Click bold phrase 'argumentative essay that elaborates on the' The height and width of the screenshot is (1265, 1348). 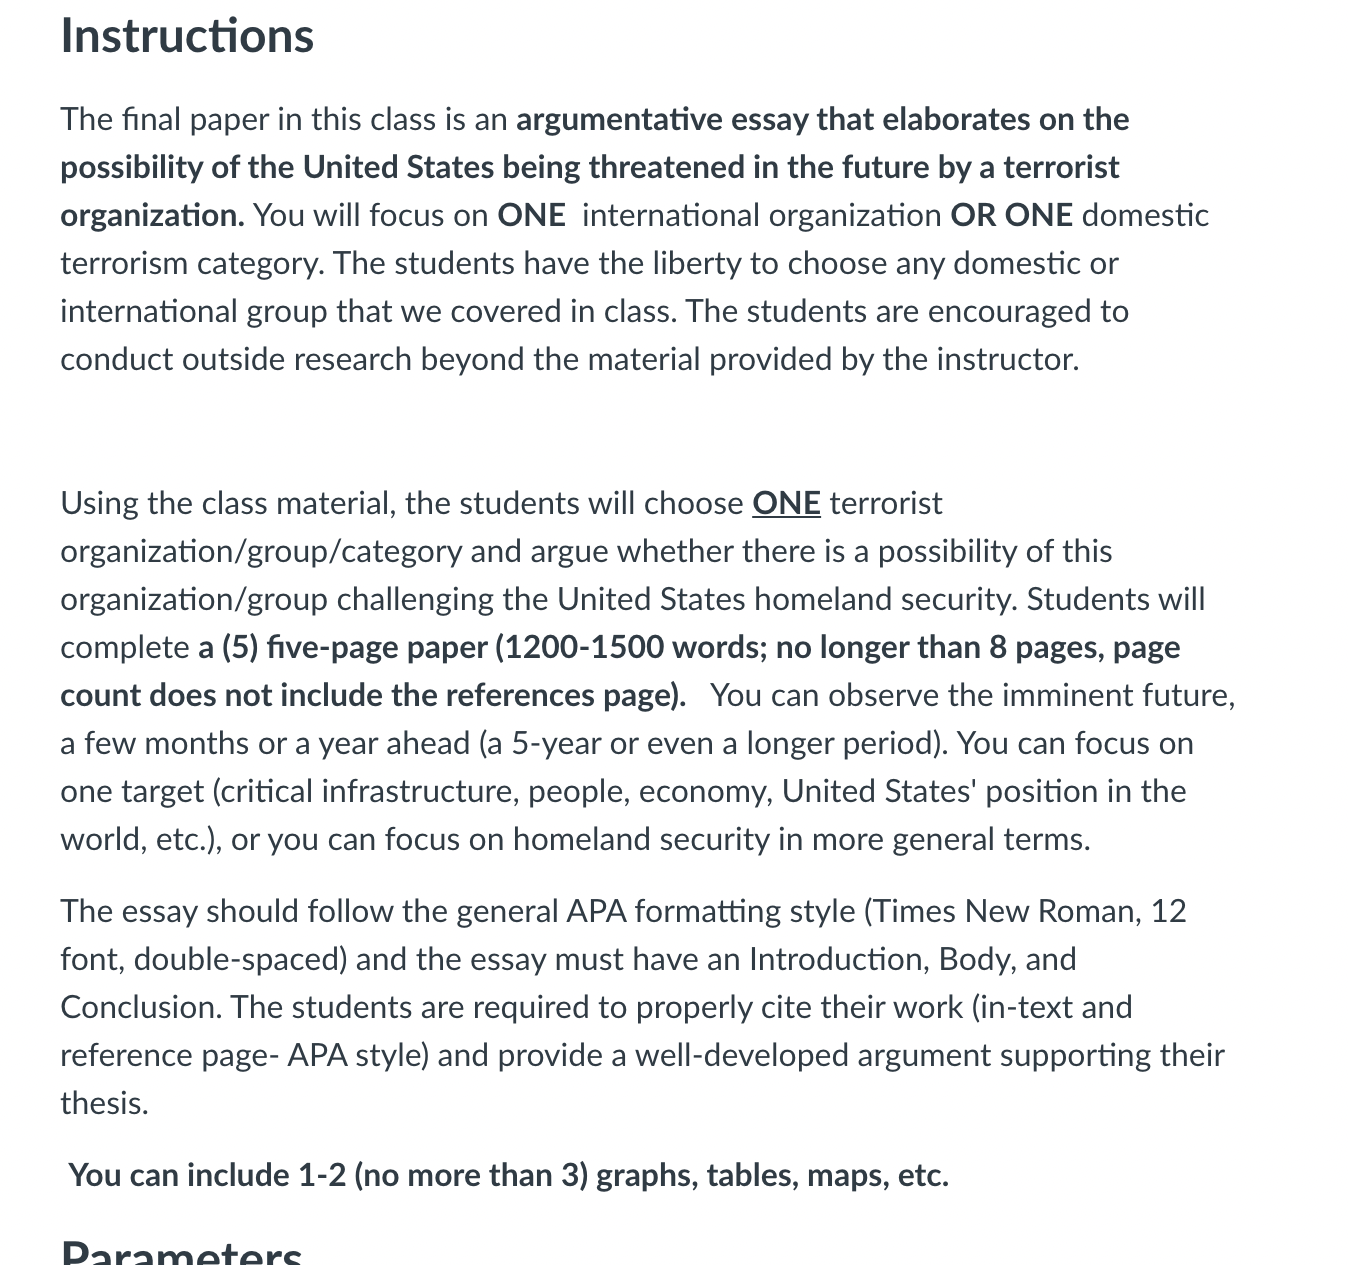pyautogui.click(x=823, y=119)
